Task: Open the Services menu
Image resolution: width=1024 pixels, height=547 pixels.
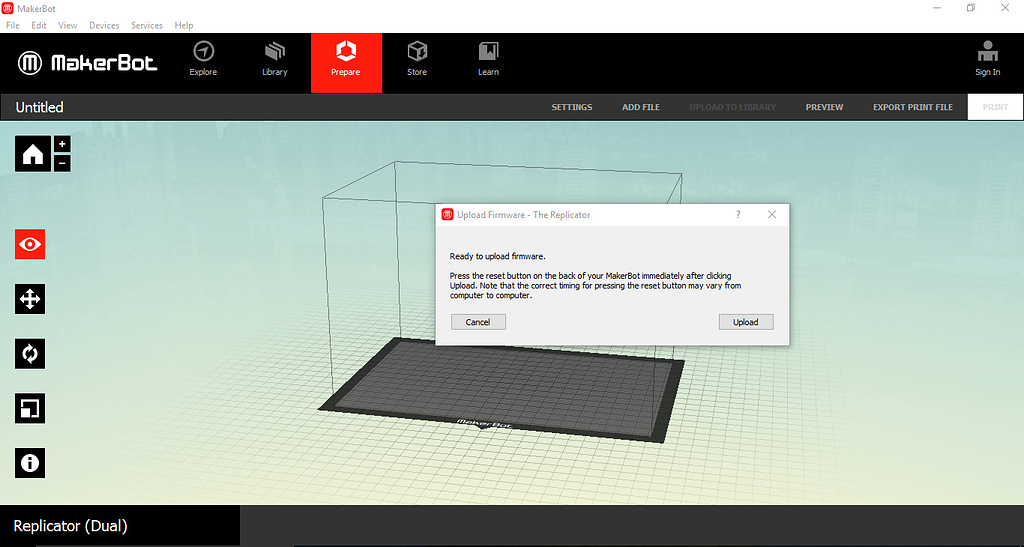Action: 147,25
